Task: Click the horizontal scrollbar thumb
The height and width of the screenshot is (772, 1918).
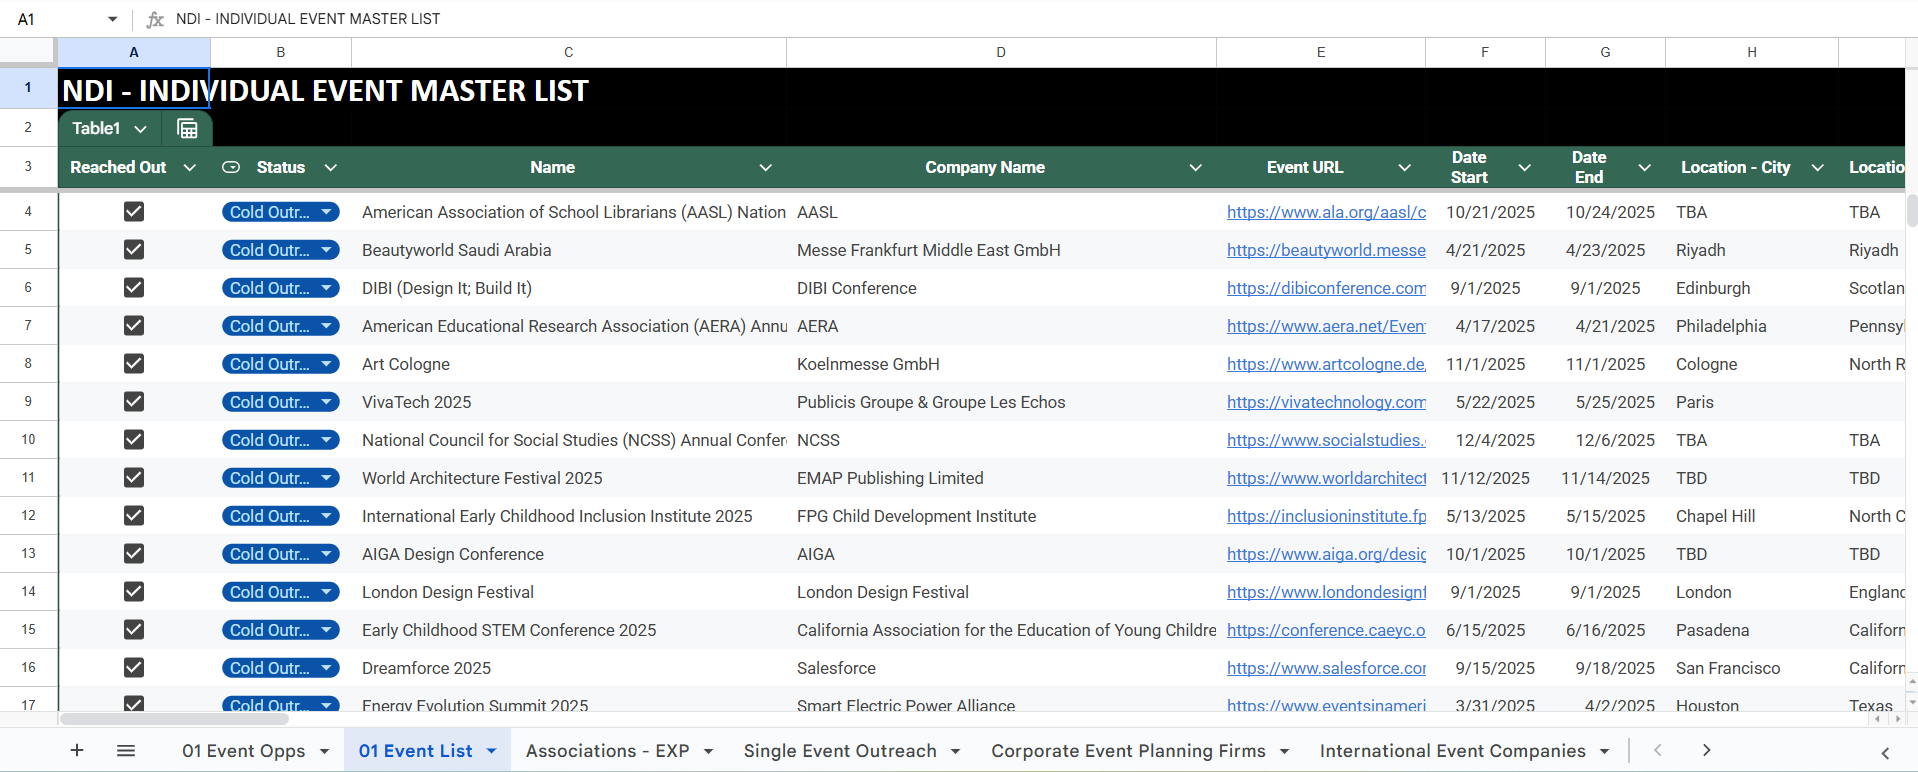Action: (x=174, y=719)
